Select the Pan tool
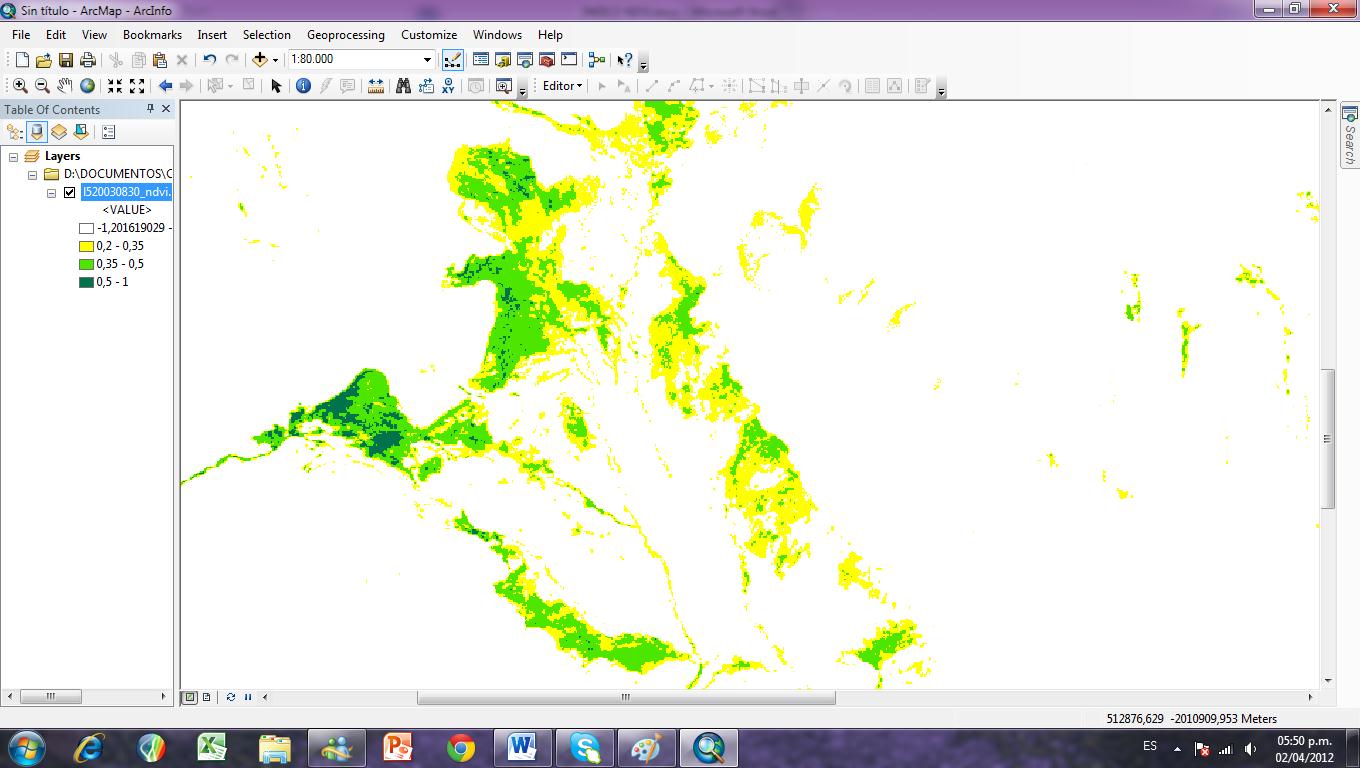 65,86
